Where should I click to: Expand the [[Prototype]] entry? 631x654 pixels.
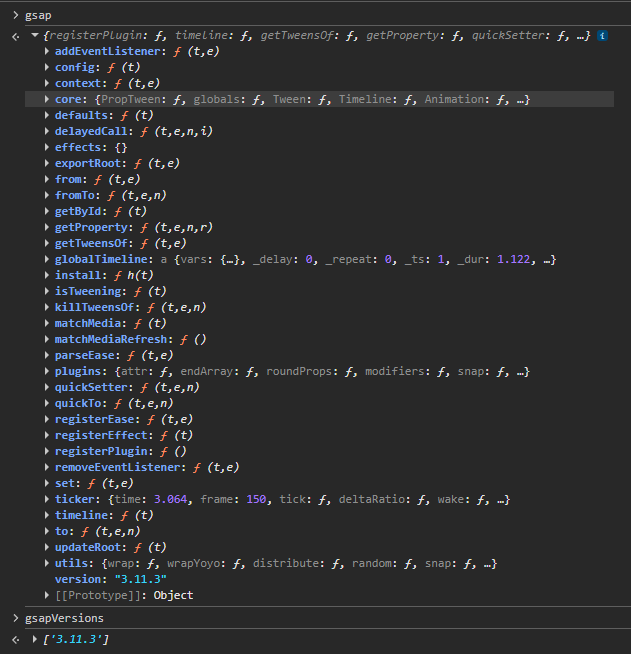[47, 595]
